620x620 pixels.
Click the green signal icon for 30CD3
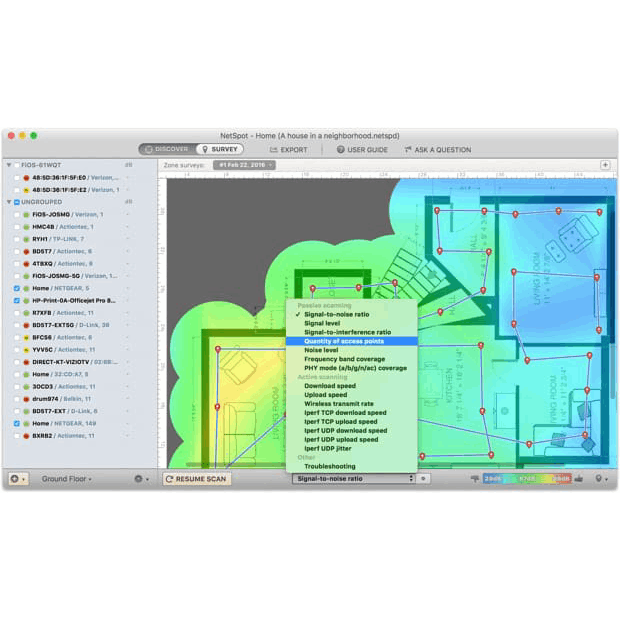click(26, 387)
